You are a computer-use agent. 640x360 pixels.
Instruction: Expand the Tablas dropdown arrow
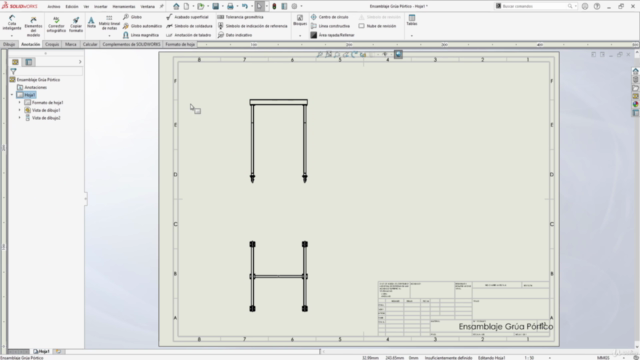(411, 36)
